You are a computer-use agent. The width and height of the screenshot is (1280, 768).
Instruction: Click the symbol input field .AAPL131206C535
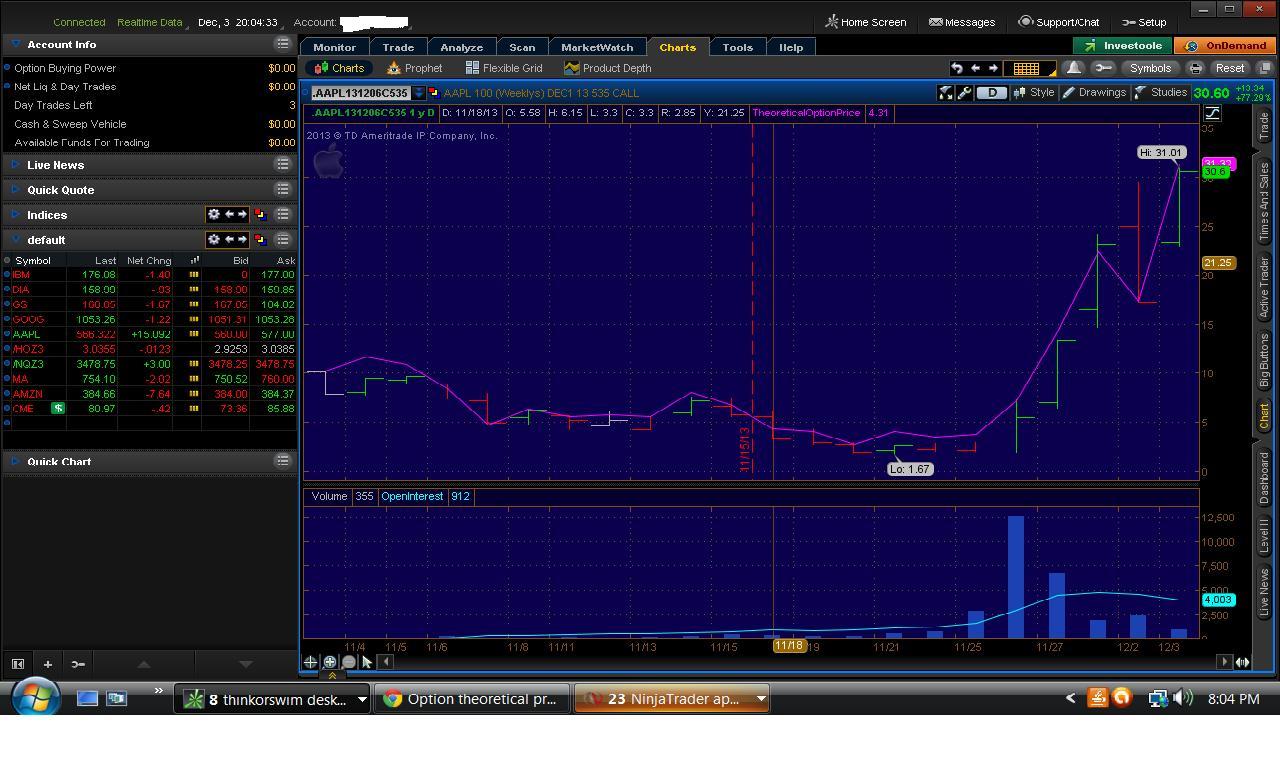point(360,93)
